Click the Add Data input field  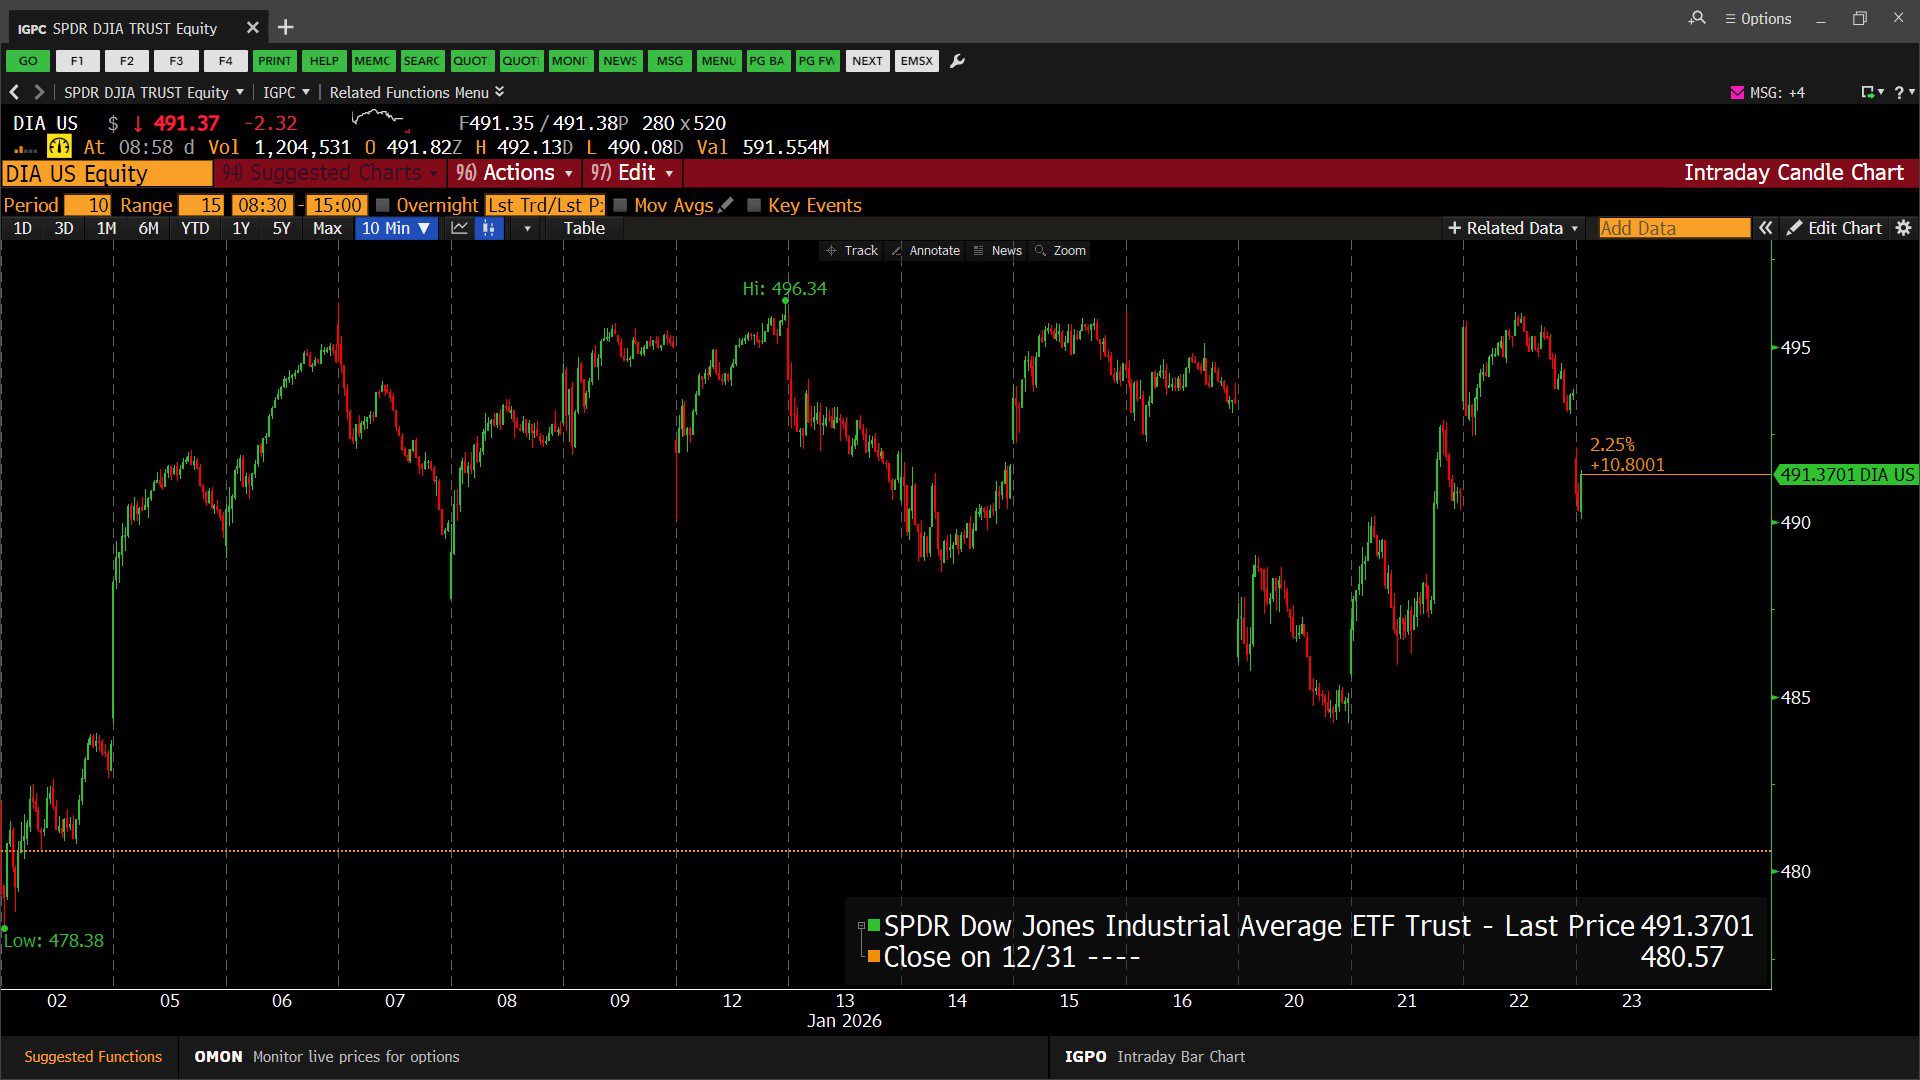pos(1673,228)
